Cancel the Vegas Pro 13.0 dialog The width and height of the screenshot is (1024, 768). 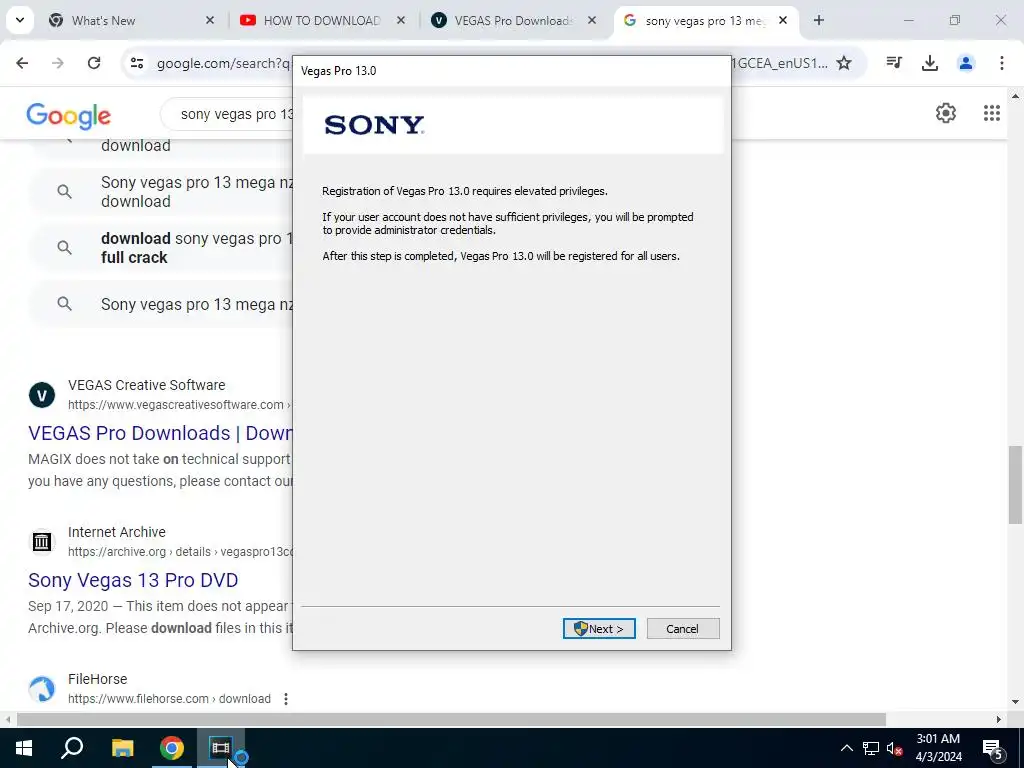point(682,628)
